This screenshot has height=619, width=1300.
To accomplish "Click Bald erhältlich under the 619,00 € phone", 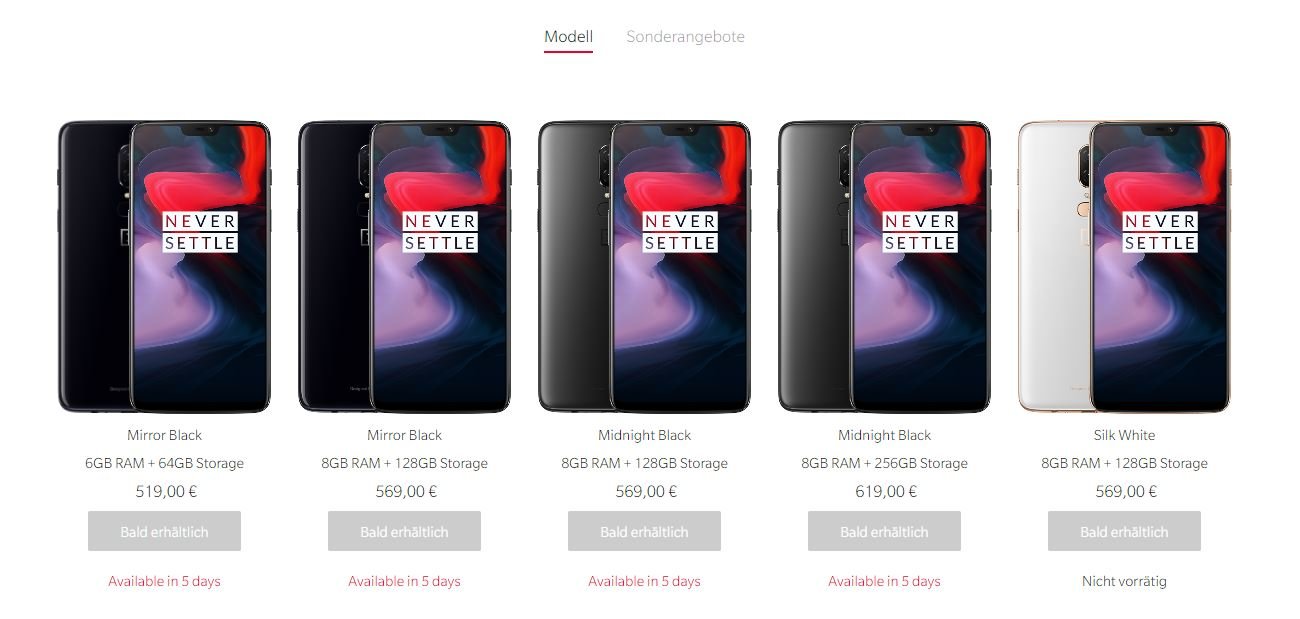I will pyautogui.click(x=884, y=531).
